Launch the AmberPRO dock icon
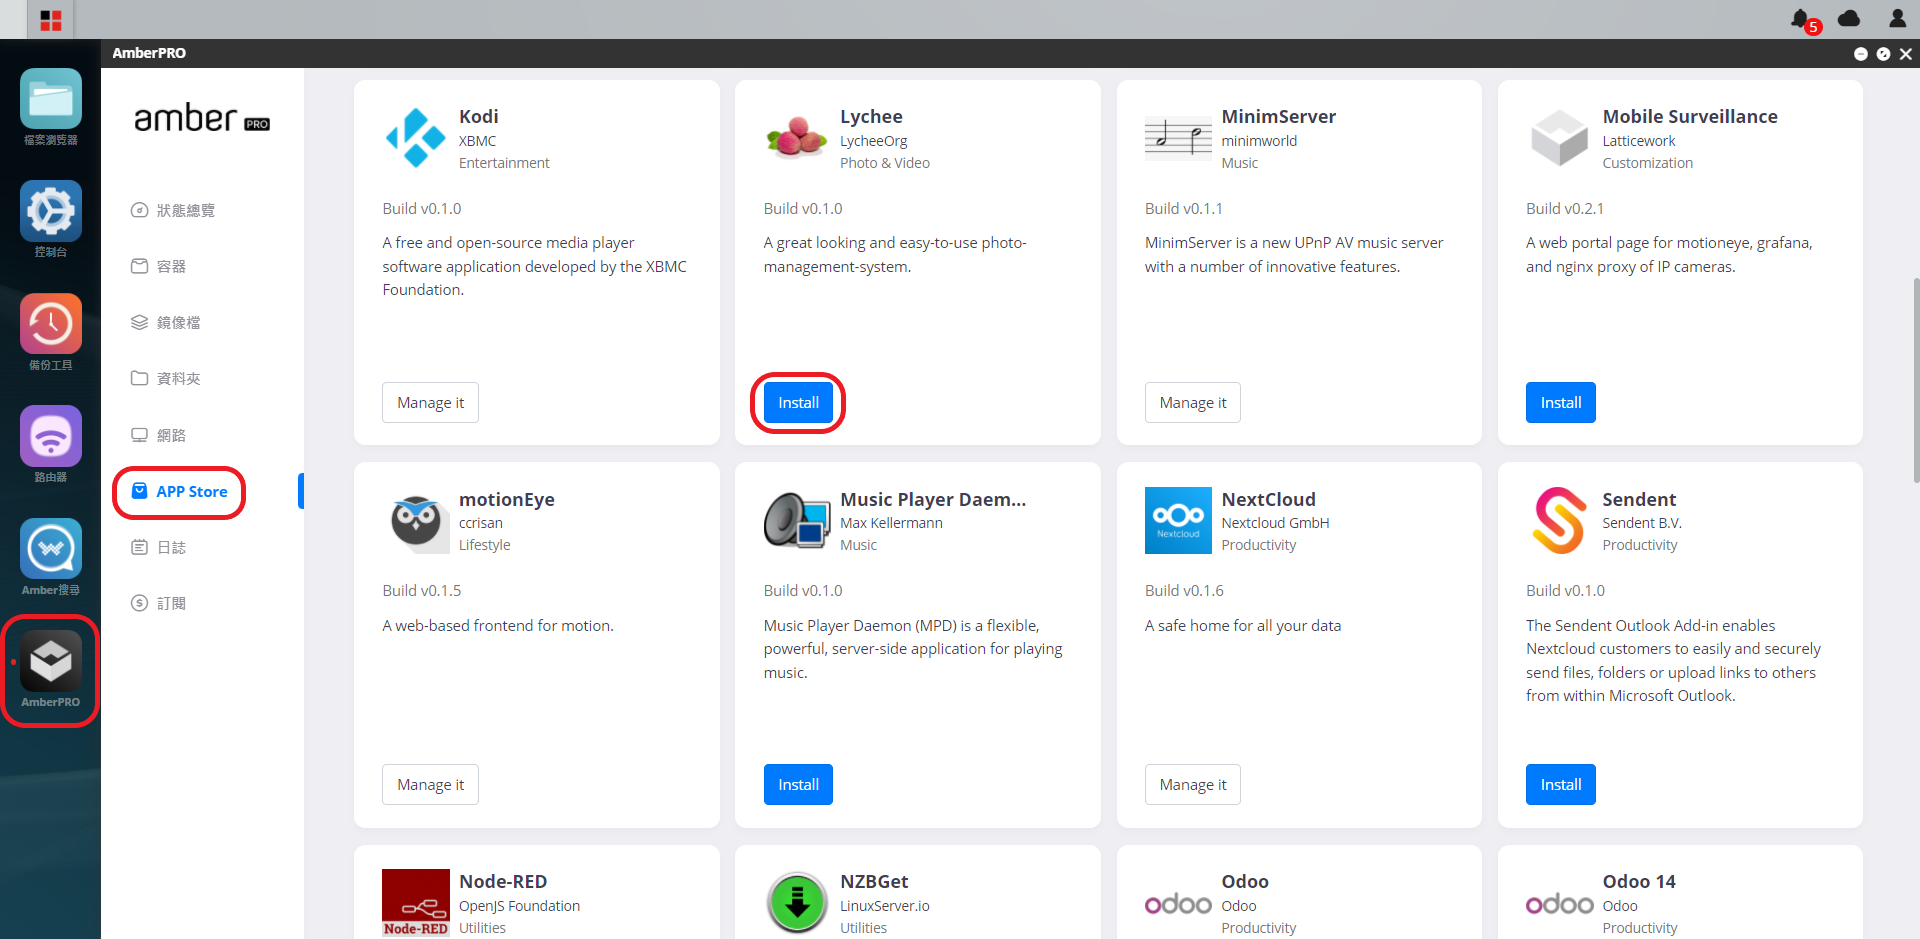 (50, 661)
